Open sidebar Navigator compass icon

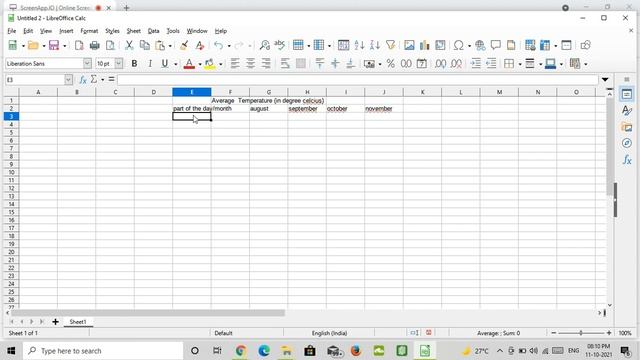click(x=627, y=143)
